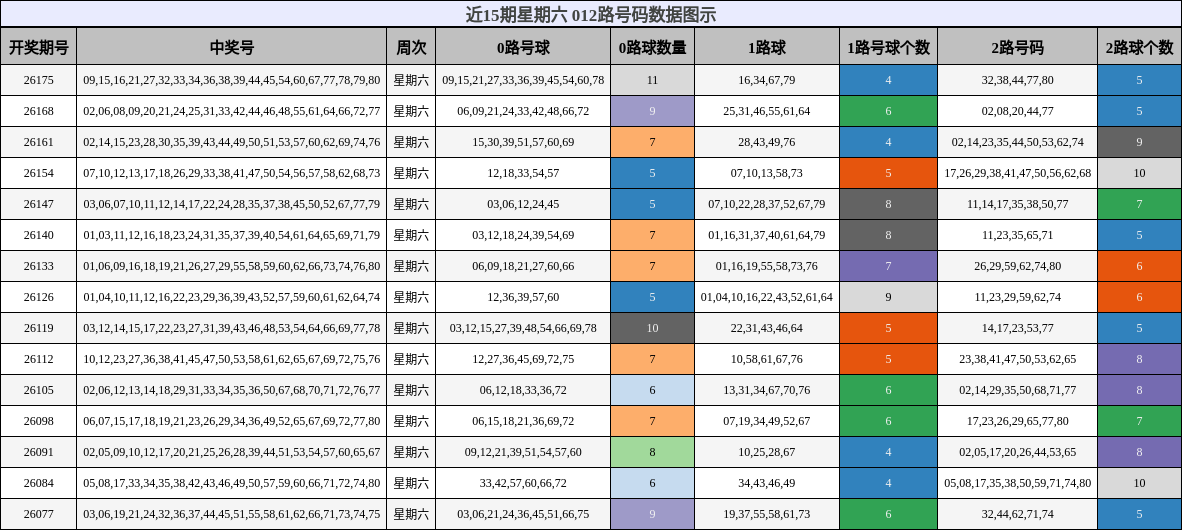Select issue number 26098

tap(38, 421)
